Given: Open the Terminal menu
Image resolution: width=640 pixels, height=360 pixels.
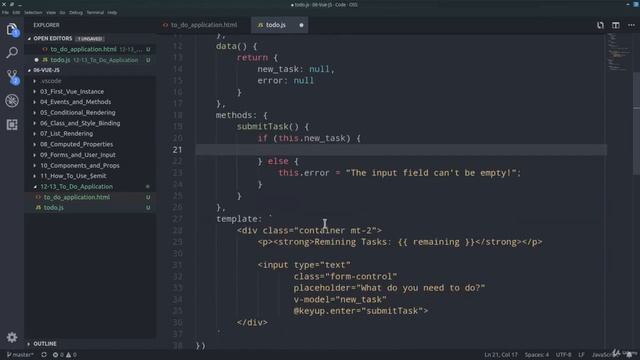Looking at the screenshot, I should (x=95, y=13).
